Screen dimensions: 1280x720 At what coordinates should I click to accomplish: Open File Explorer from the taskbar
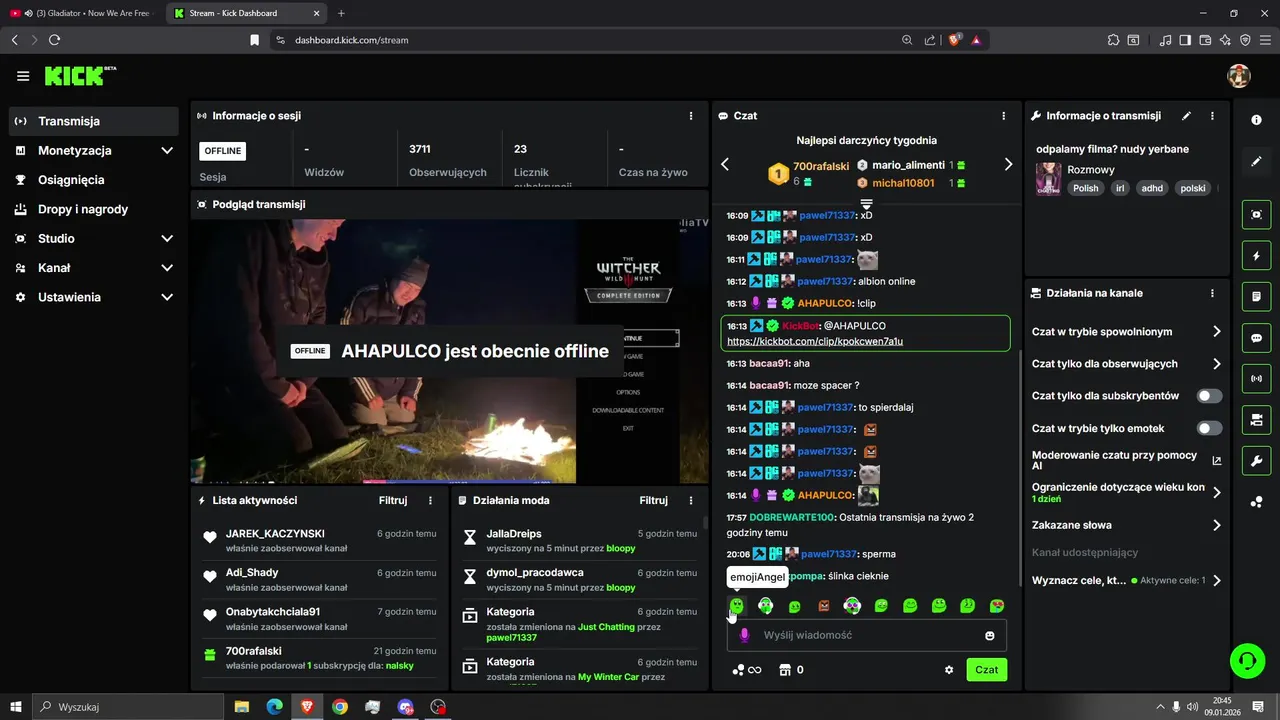(x=242, y=707)
